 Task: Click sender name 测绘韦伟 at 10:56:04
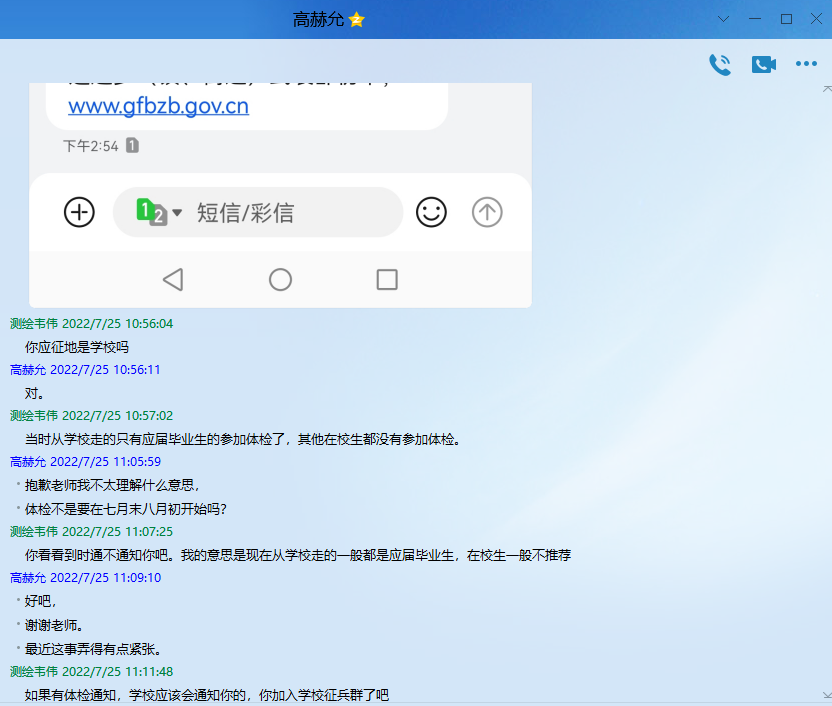pyautogui.click(x=34, y=324)
